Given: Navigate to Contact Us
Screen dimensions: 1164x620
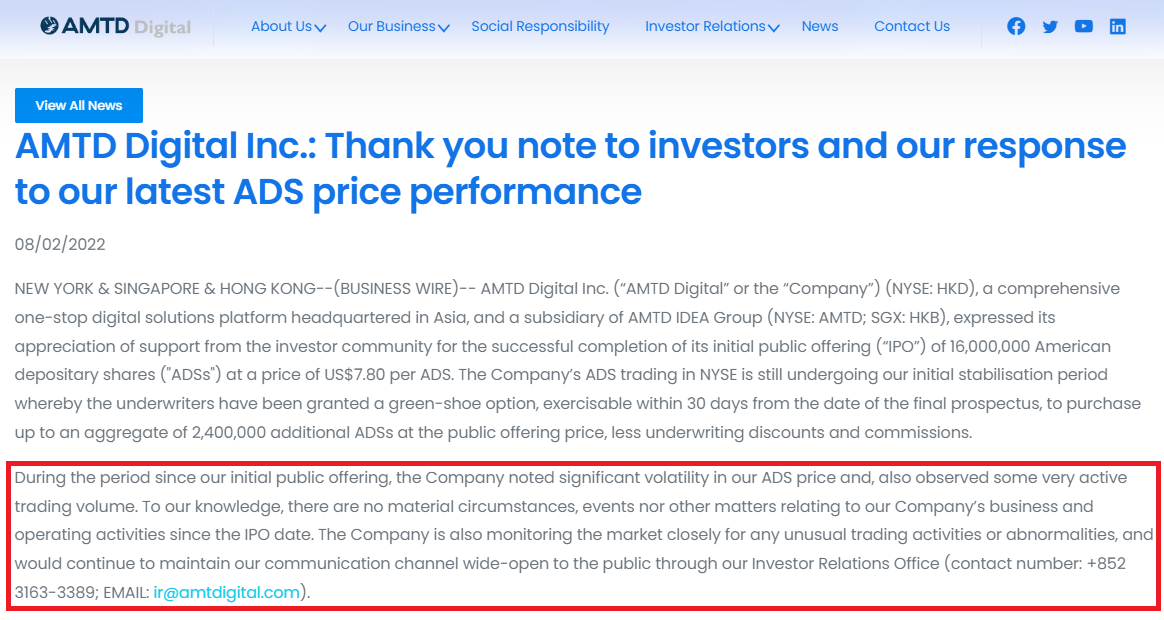Looking at the screenshot, I should tap(912, 27).
